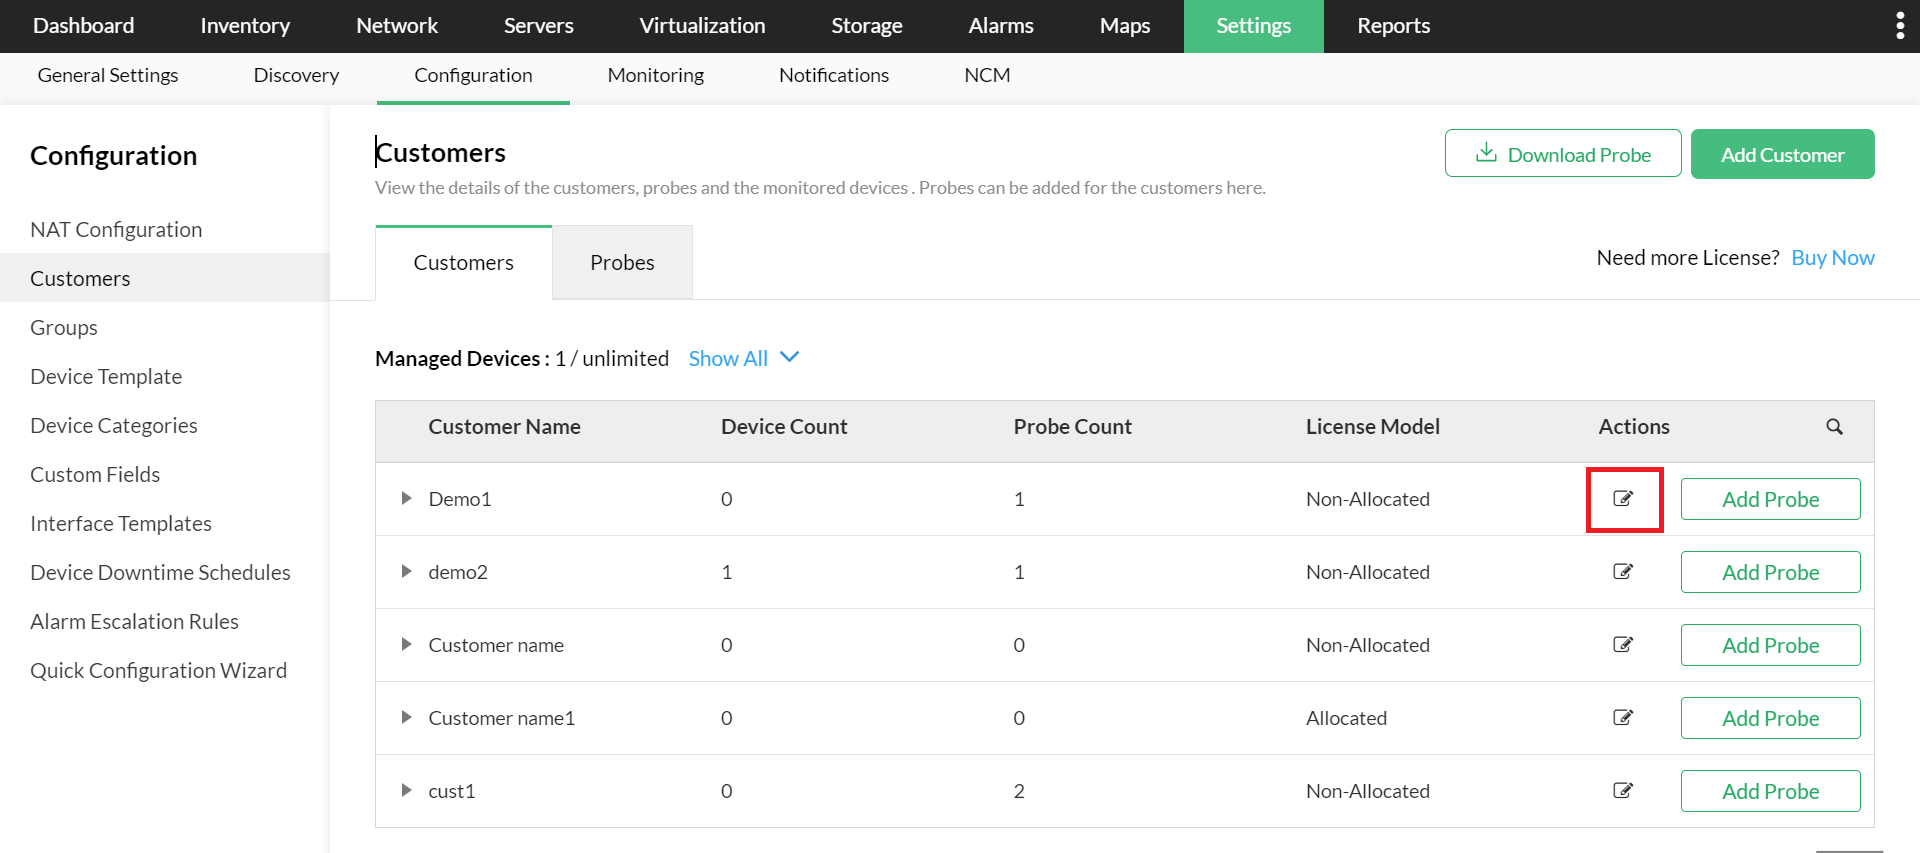1920x853 pixels.
Task: Click the edit icon for Demo1
Action: [x=1623, y=498]
